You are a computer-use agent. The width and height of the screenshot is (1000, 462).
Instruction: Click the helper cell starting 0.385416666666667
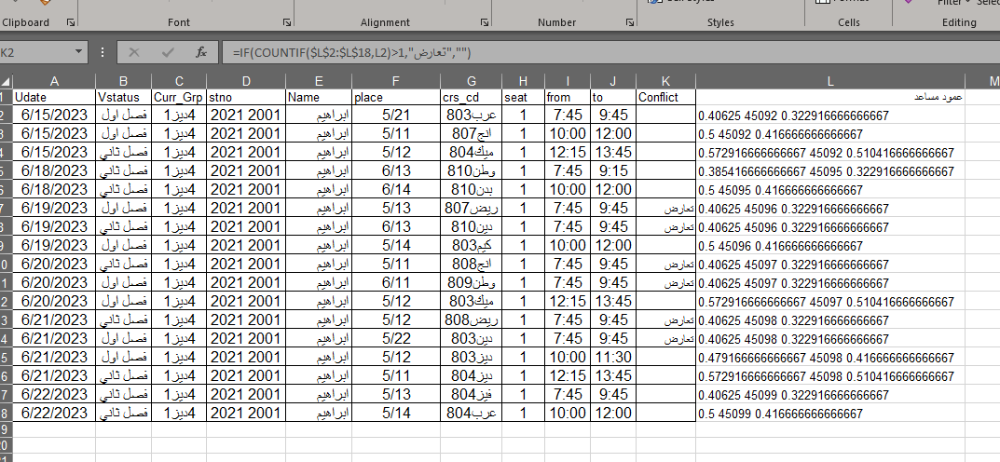coord(830,171)
